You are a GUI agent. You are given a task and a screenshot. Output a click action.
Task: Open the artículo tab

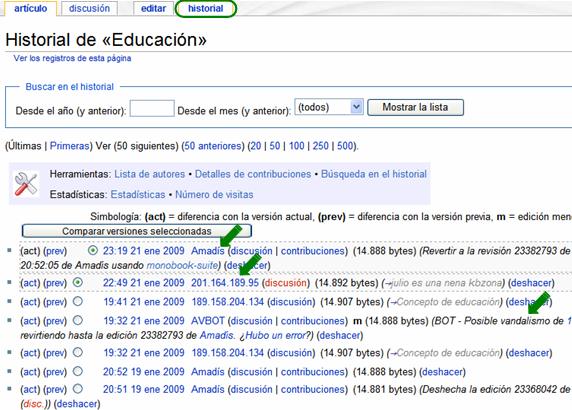click(x=31, y=8)
